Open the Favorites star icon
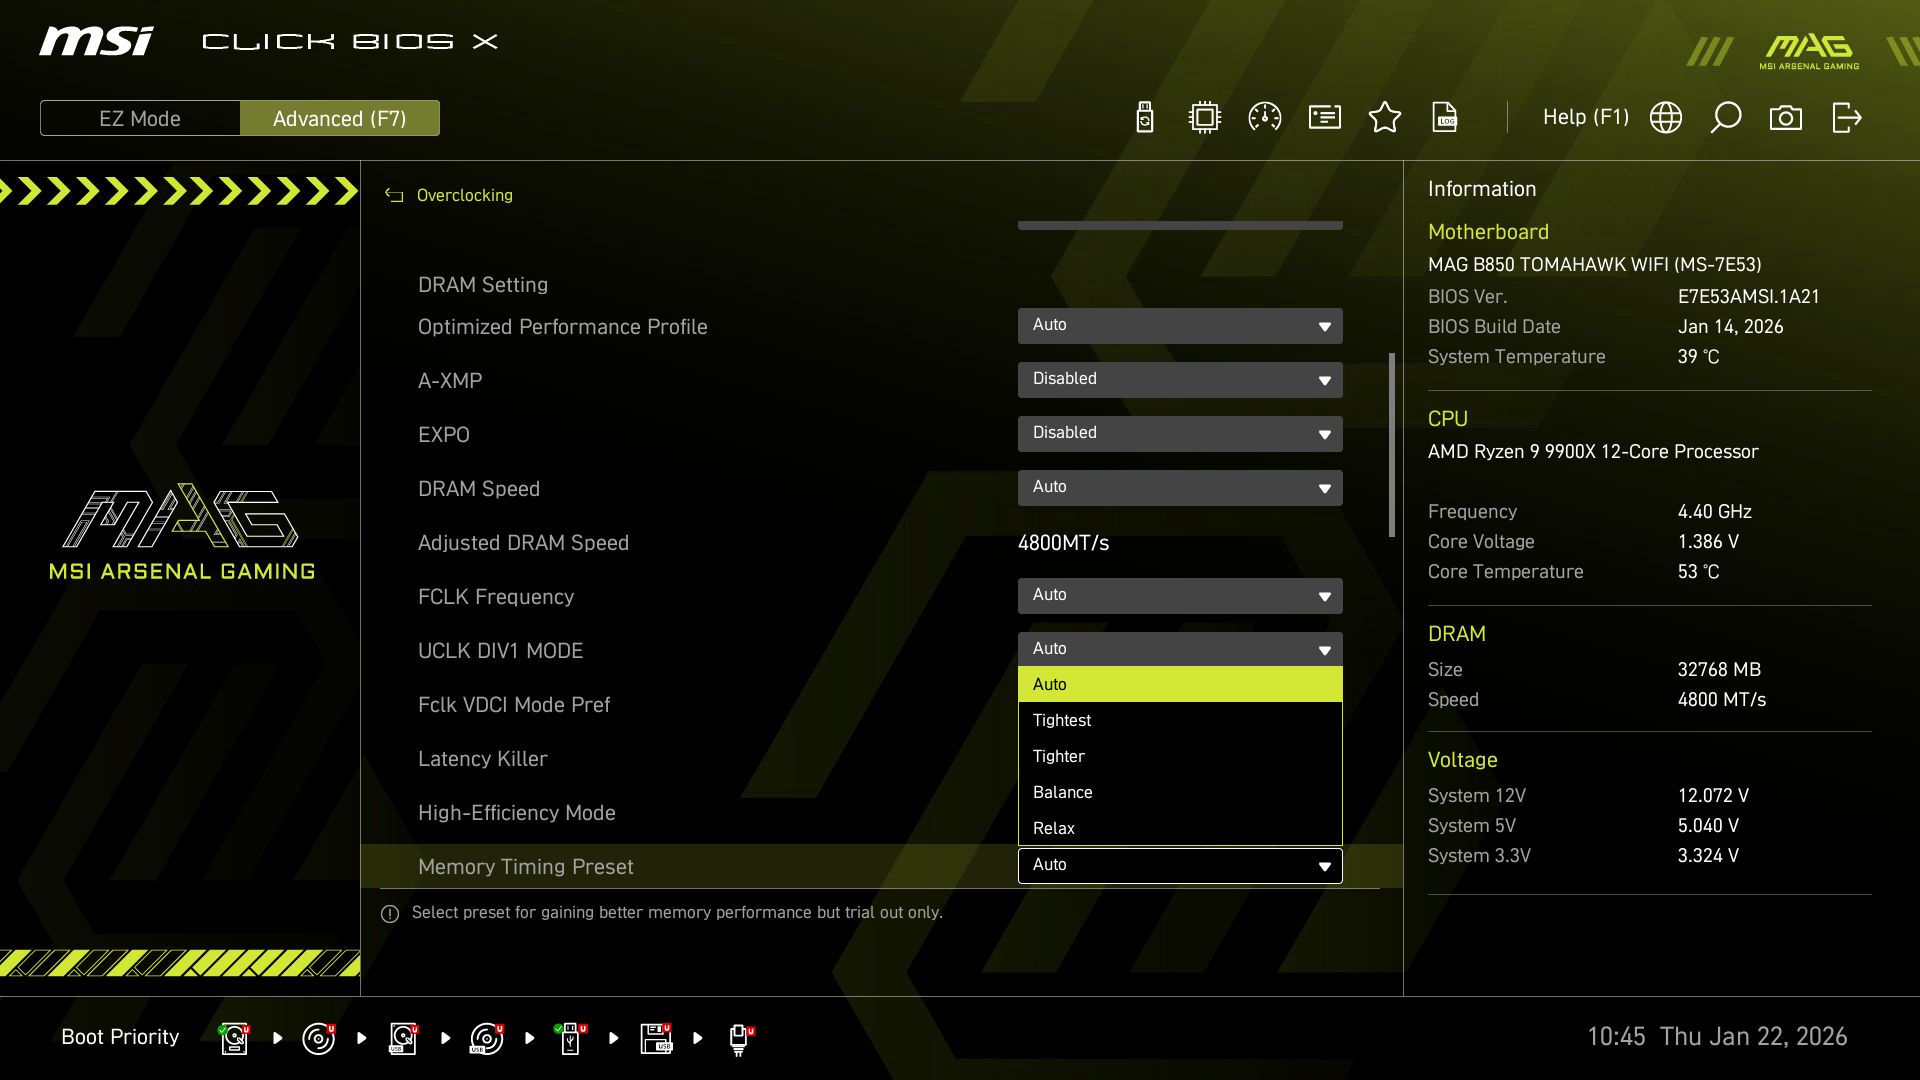1920x1080 pixels. 1385,118
